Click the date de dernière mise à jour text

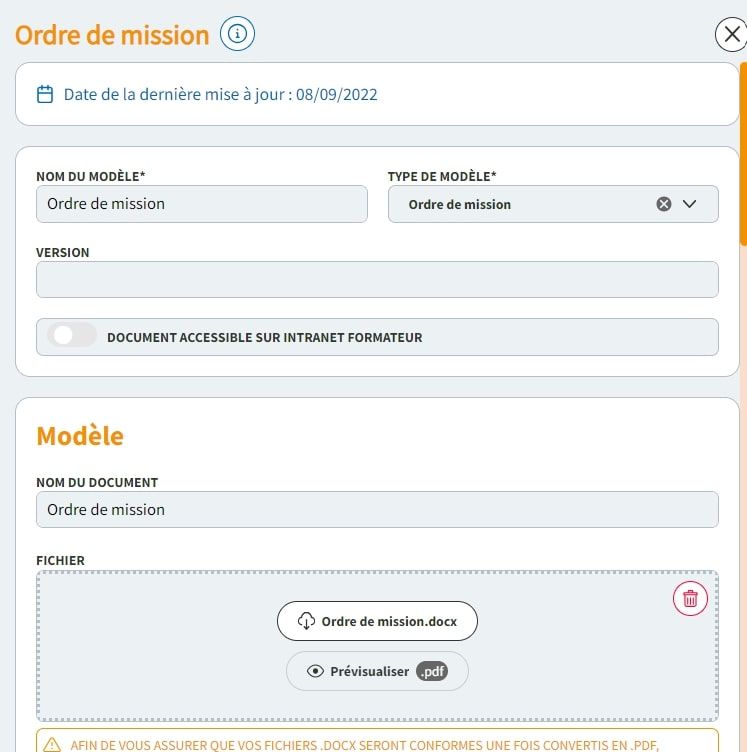tap(220, 95)
